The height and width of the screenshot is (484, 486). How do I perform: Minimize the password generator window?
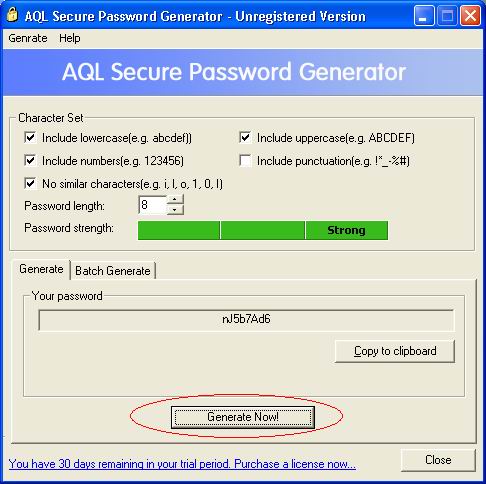click(424, 16)
